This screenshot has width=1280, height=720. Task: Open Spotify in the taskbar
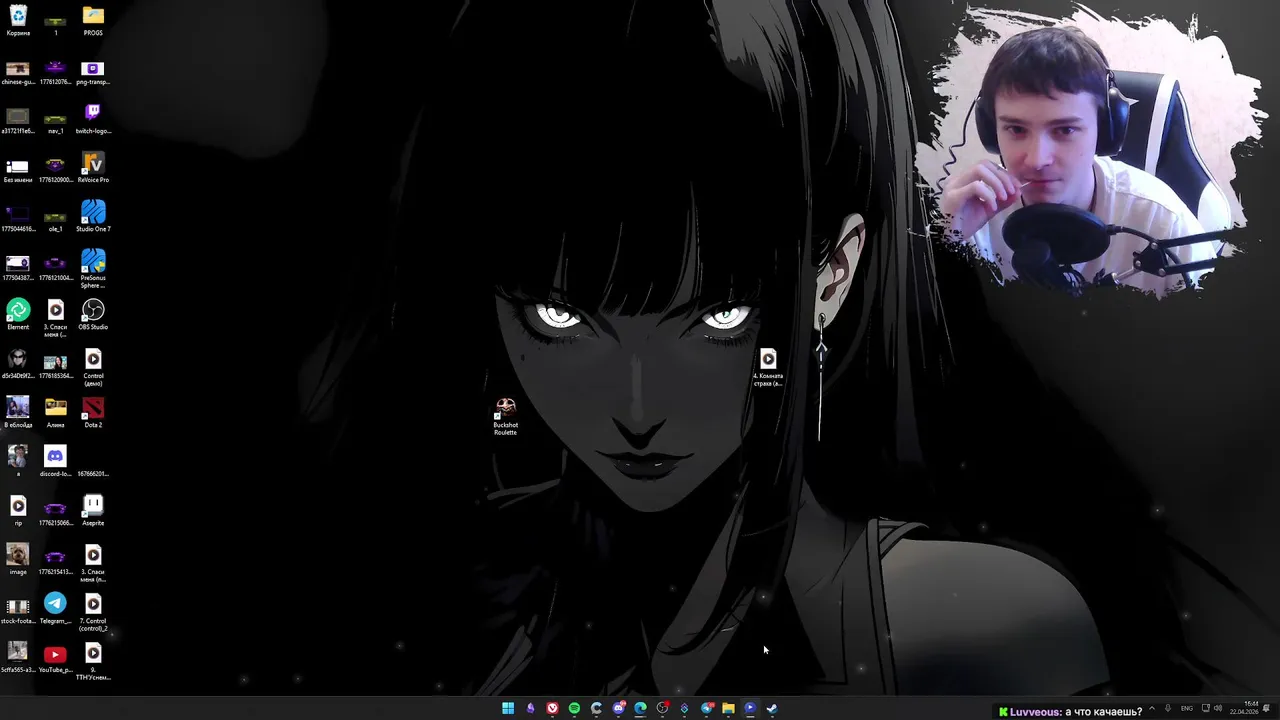click(x=574, y=708)
